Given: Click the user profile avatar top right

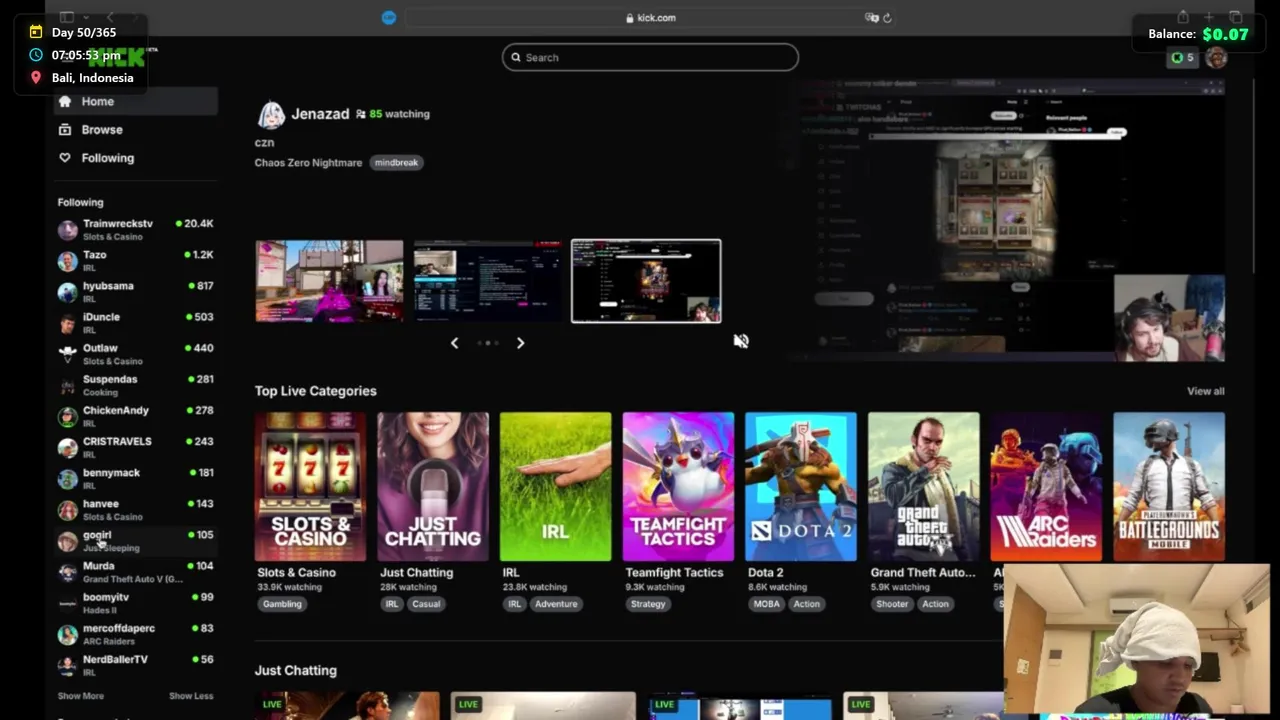Looking at the screenshot, I should [x=1216, y=58].
